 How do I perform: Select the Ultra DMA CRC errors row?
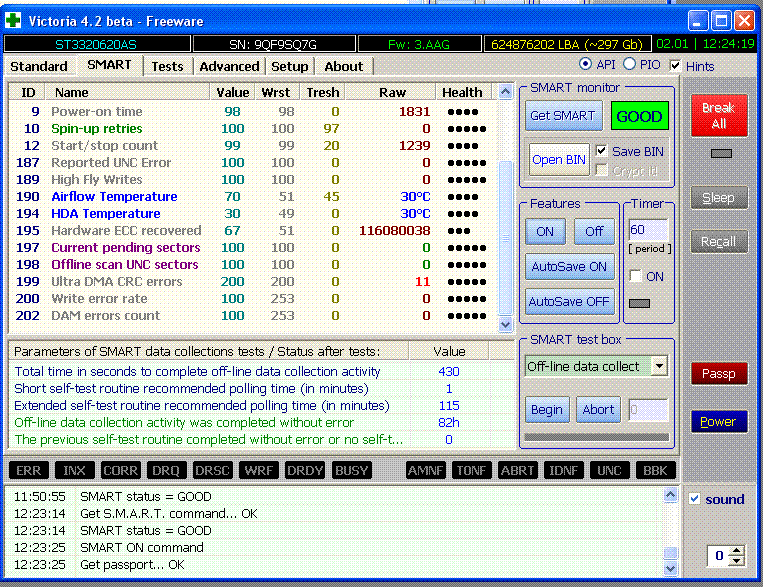tap(253, 282)
